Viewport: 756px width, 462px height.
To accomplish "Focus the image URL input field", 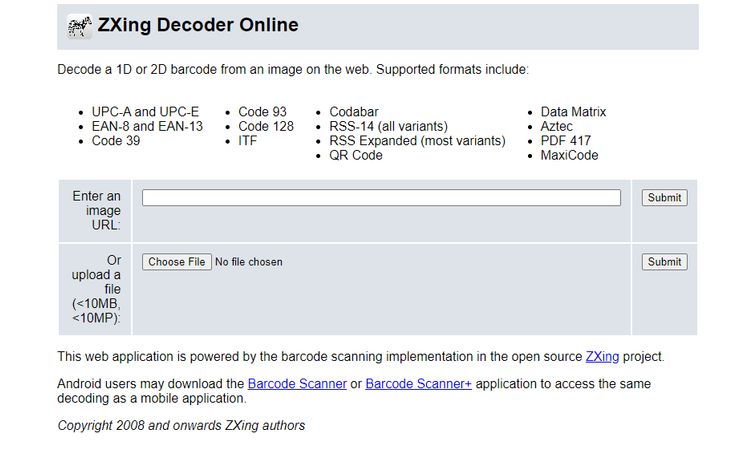I will [381, 198].
